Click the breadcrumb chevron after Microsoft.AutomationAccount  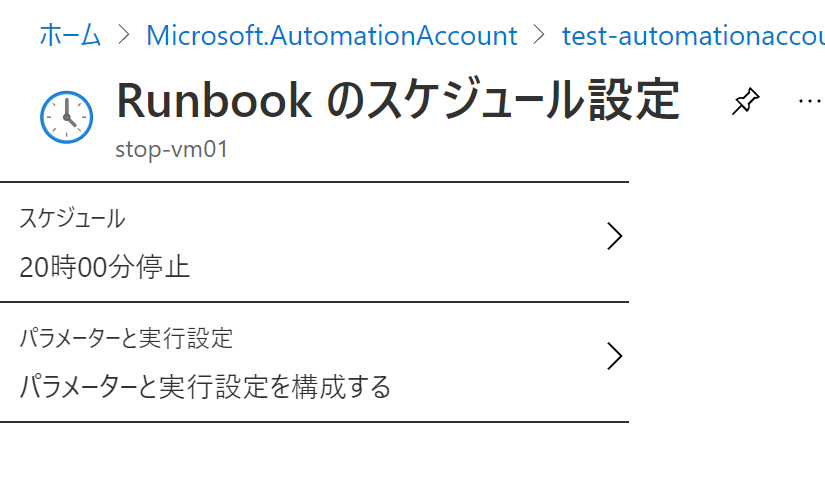coord(539,36)
